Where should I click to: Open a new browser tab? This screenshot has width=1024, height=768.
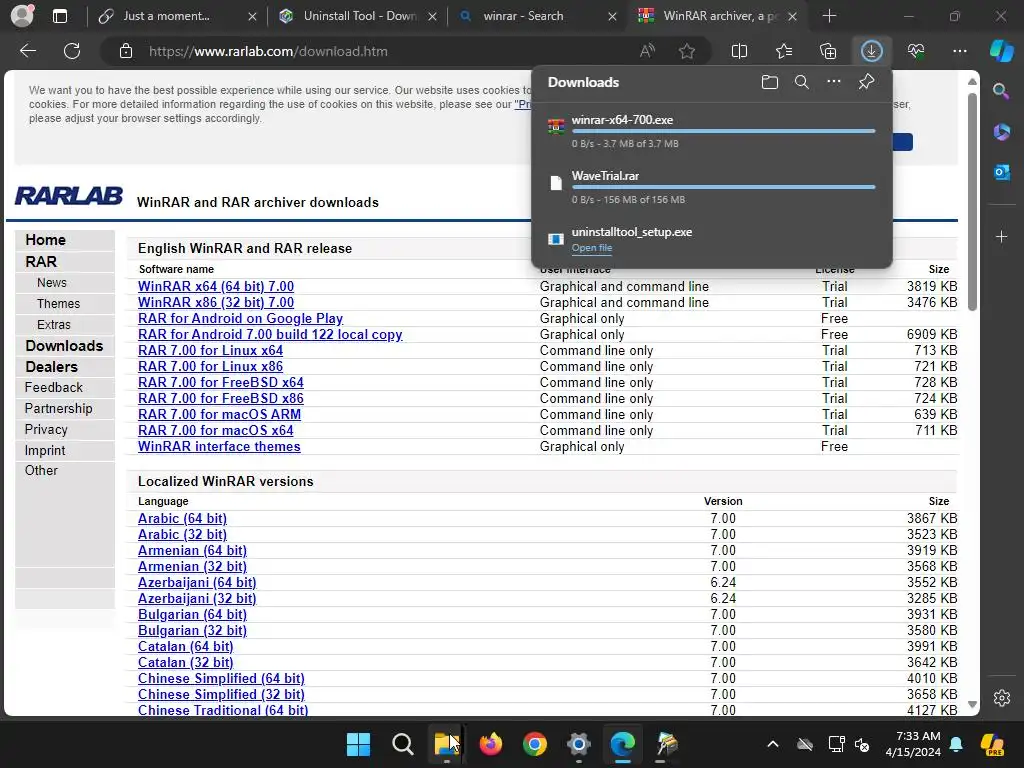pos(829,16)
